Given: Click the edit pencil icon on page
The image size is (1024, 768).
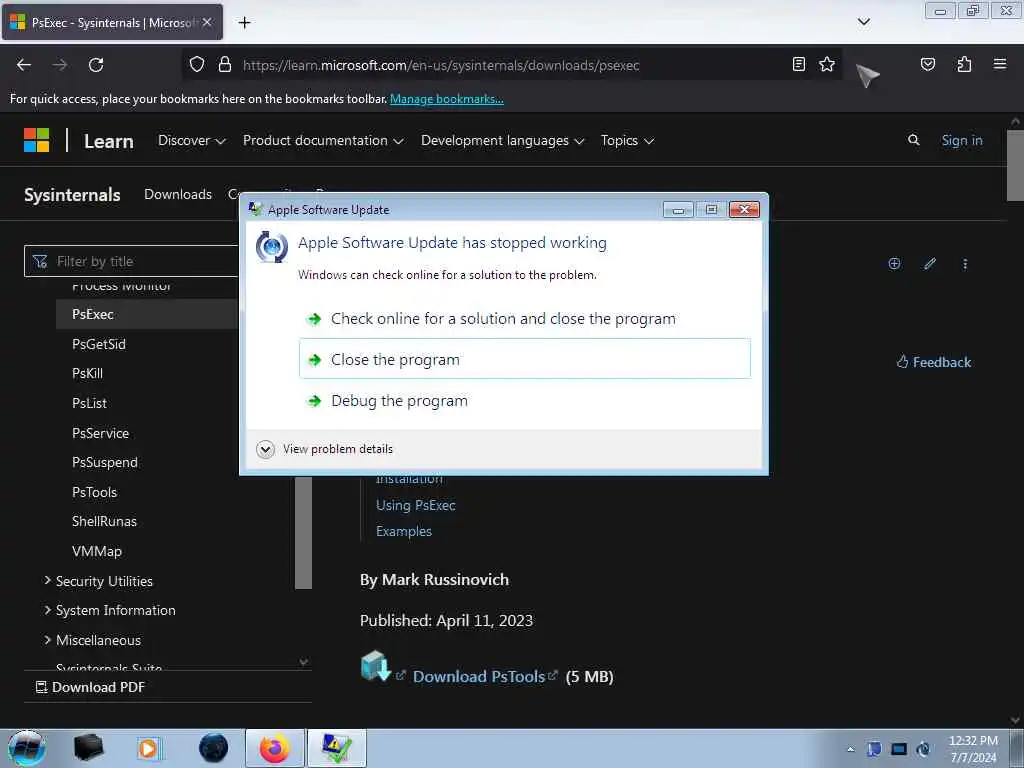Looking at the screenshot, I should (930, 263).
